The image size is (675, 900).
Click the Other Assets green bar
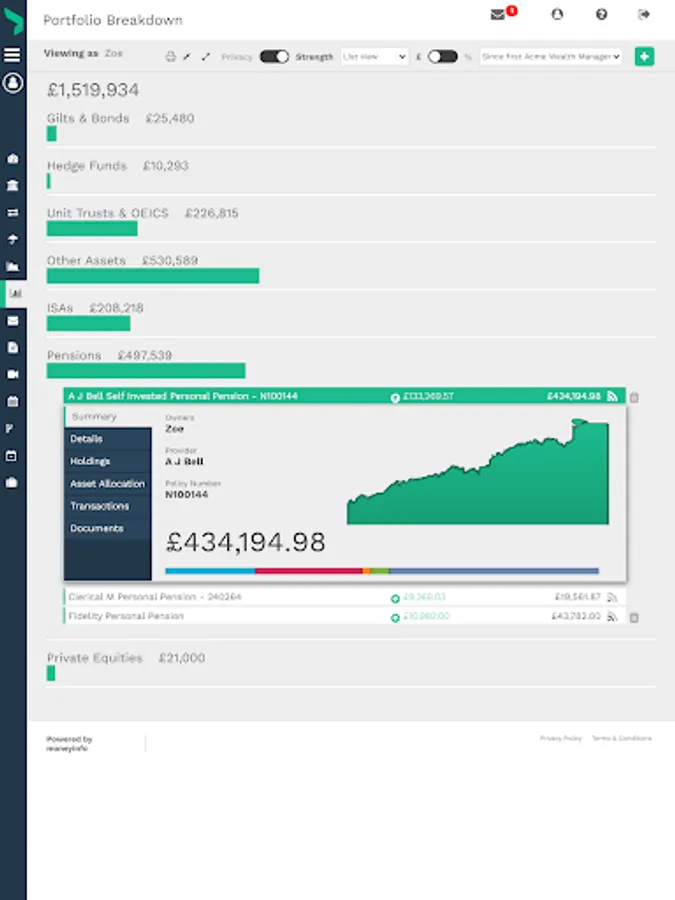click(x=153, y=276)
